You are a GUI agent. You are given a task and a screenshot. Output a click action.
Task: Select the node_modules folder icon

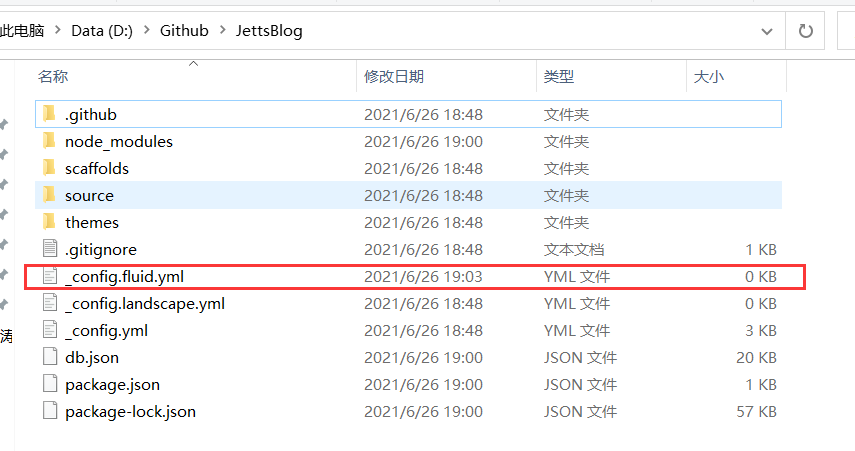pos(50,142)
